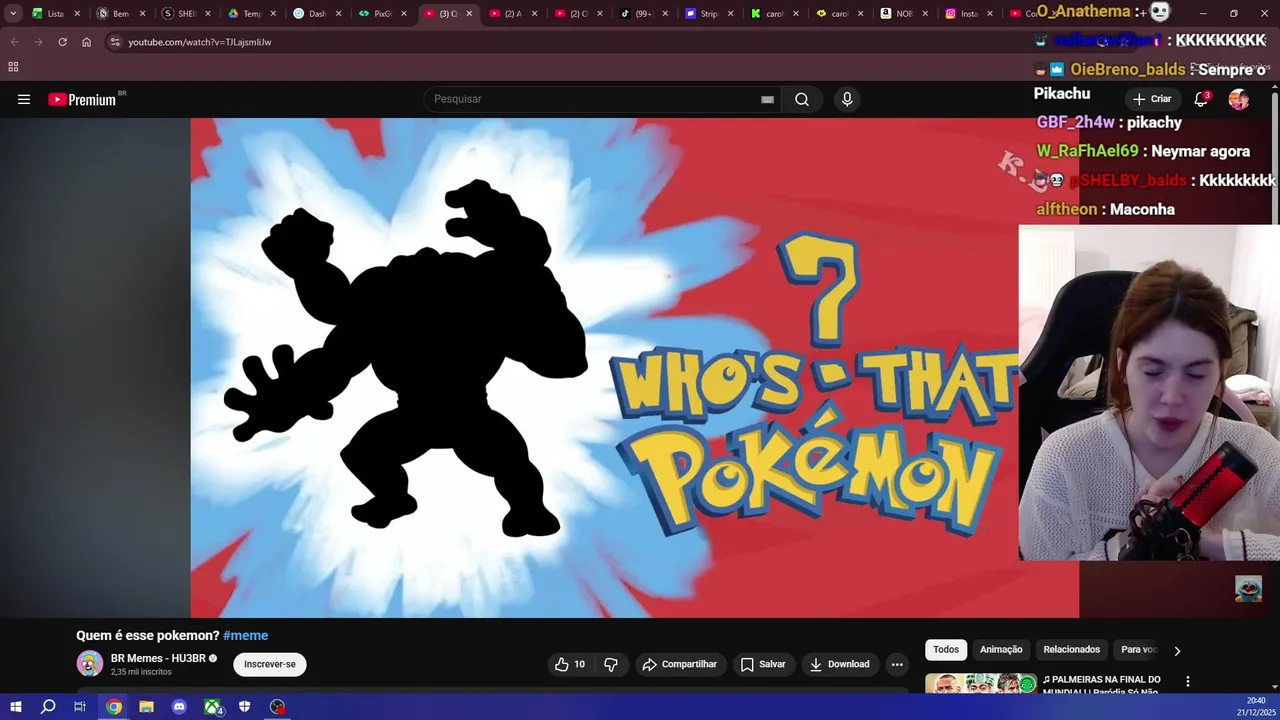
Task: Open the #meme hashtag link
Action: point(246,636)
